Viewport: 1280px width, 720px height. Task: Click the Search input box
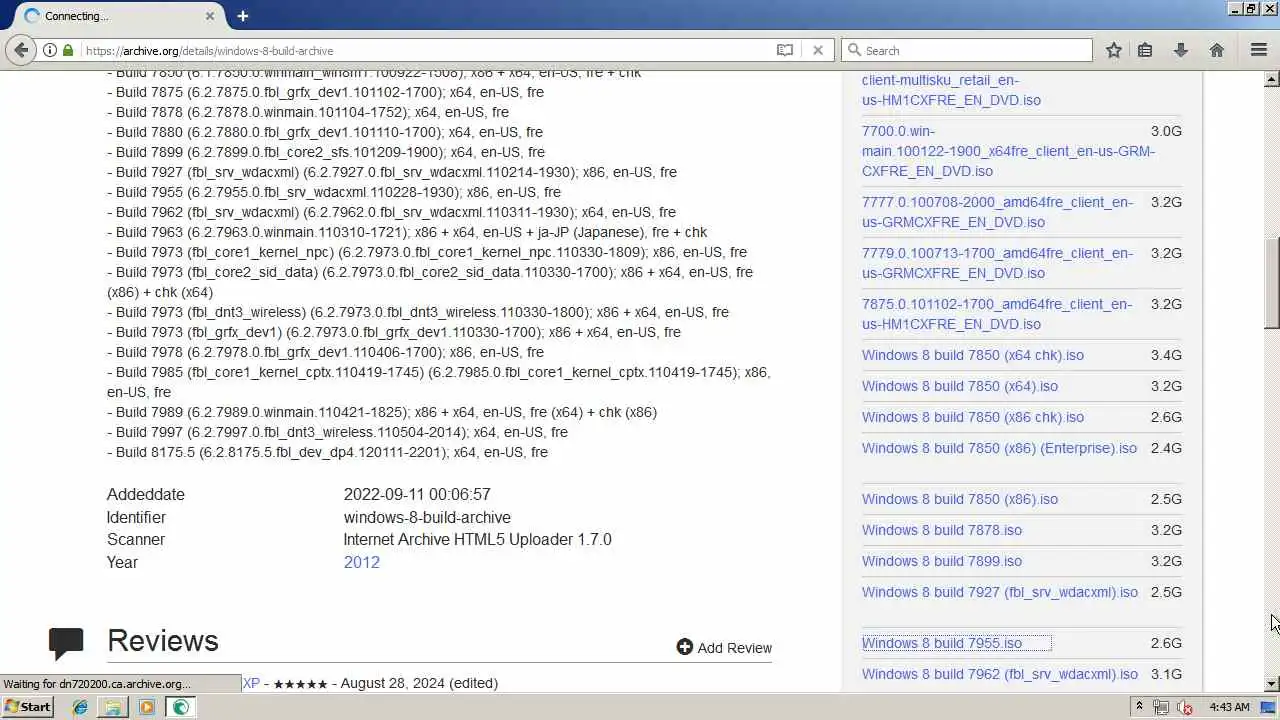point(967,50)
